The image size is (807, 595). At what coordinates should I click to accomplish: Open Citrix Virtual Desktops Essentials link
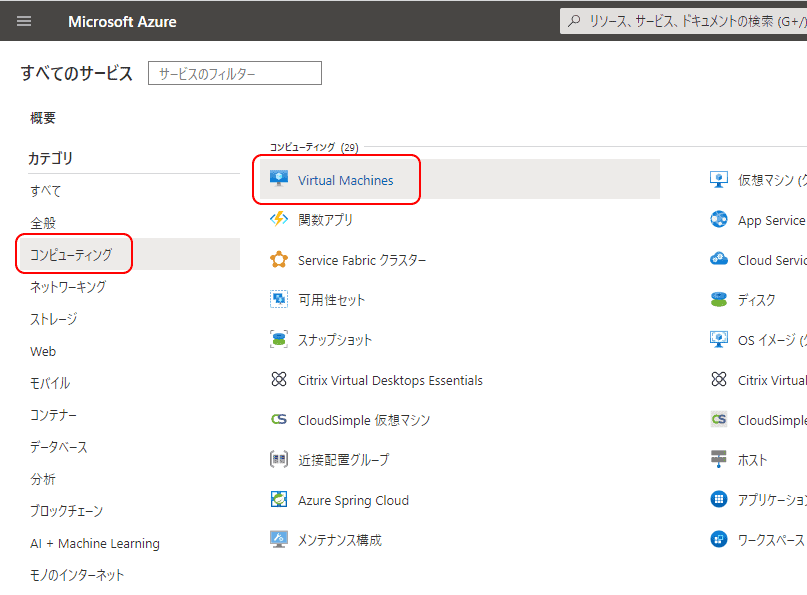point(390,380)
